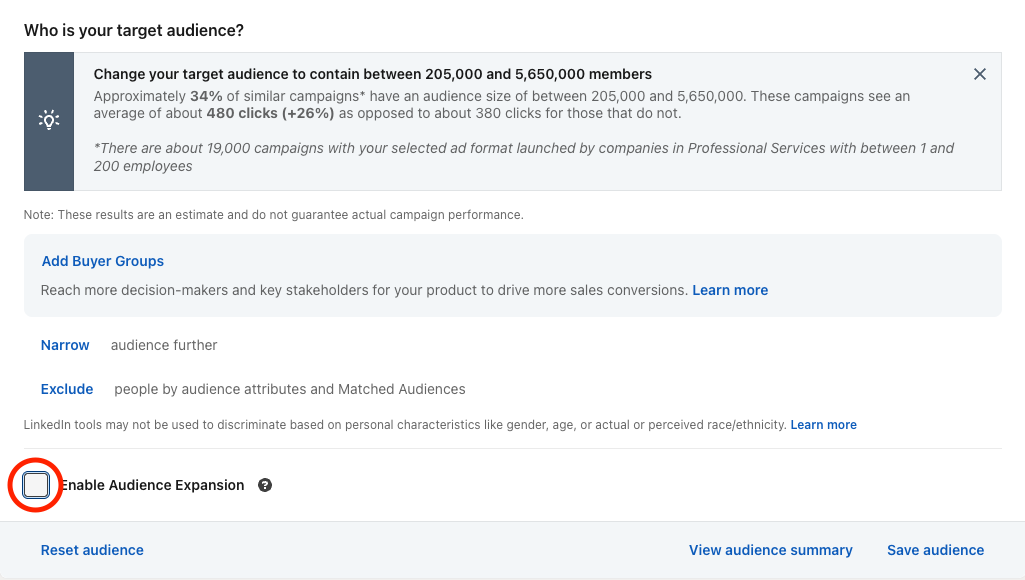This screenshot has height=580, width=1025.
Task: Save audience settings
Action: coord(935,550)
